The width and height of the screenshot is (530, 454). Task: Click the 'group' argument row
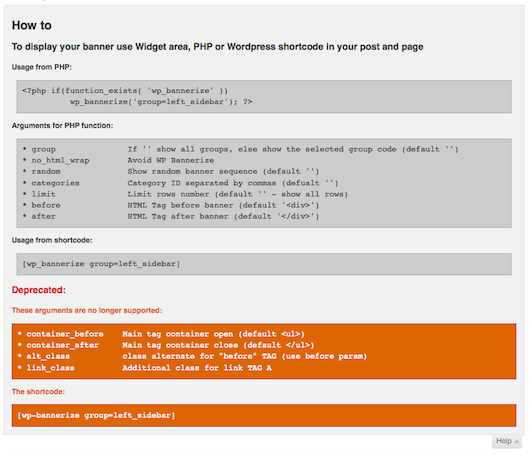click(x=240, y=149)
